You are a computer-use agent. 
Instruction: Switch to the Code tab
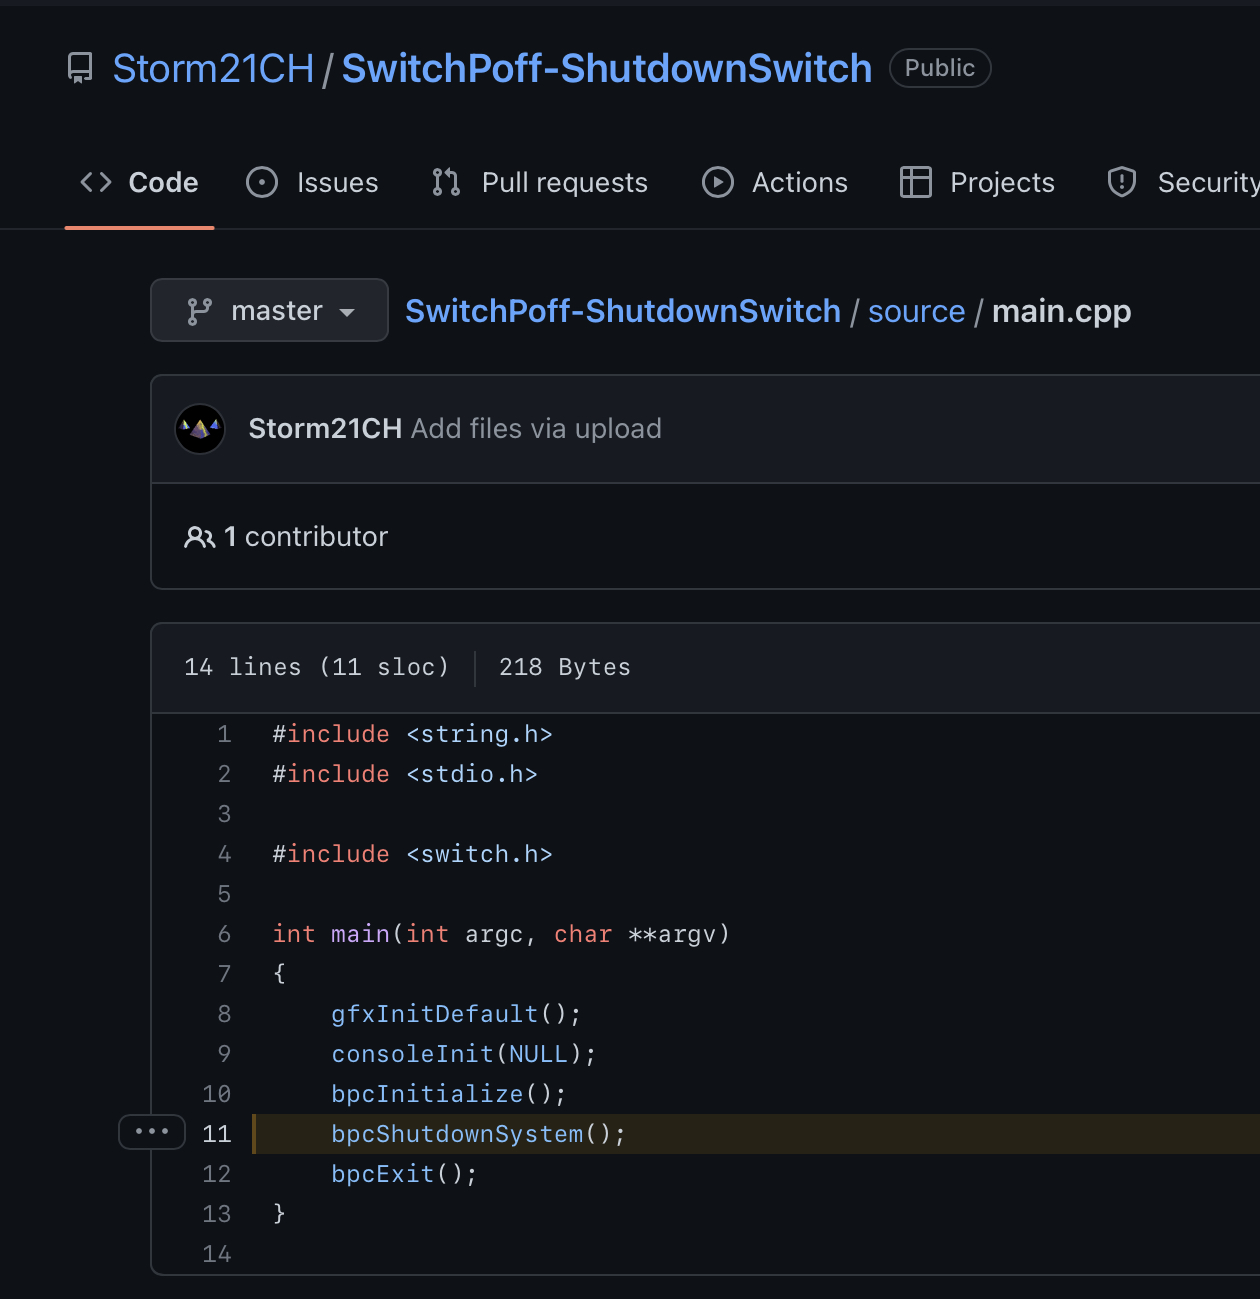[x=139, y=182]
